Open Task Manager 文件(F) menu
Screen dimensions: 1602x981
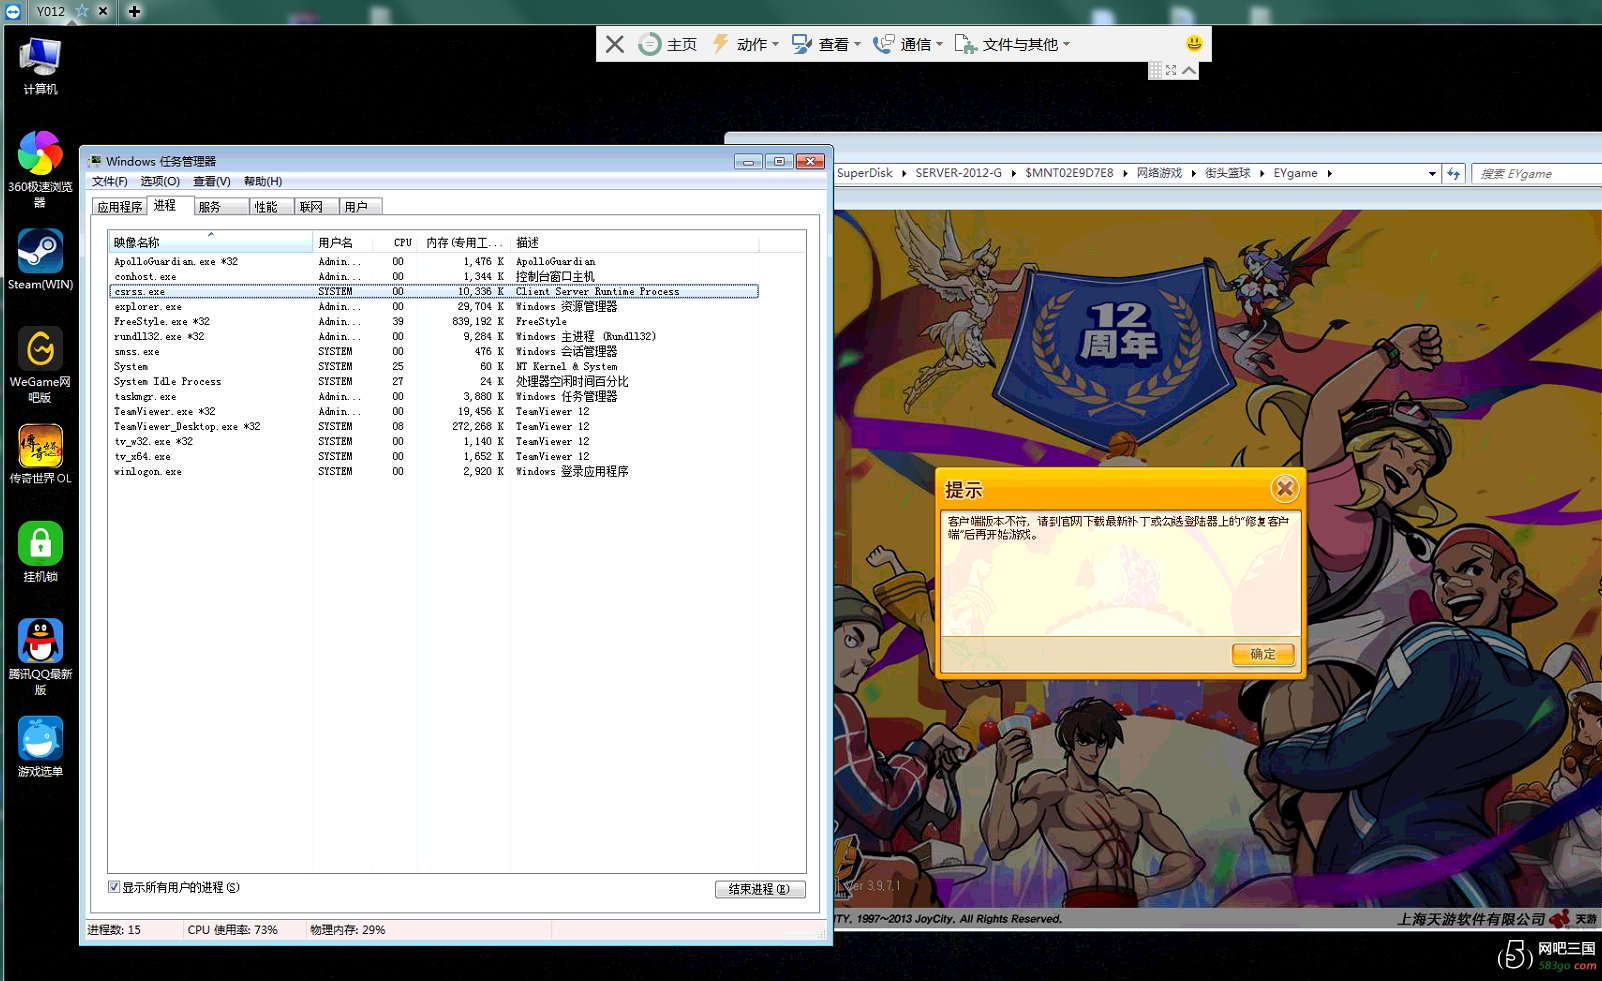pos(110,181)
